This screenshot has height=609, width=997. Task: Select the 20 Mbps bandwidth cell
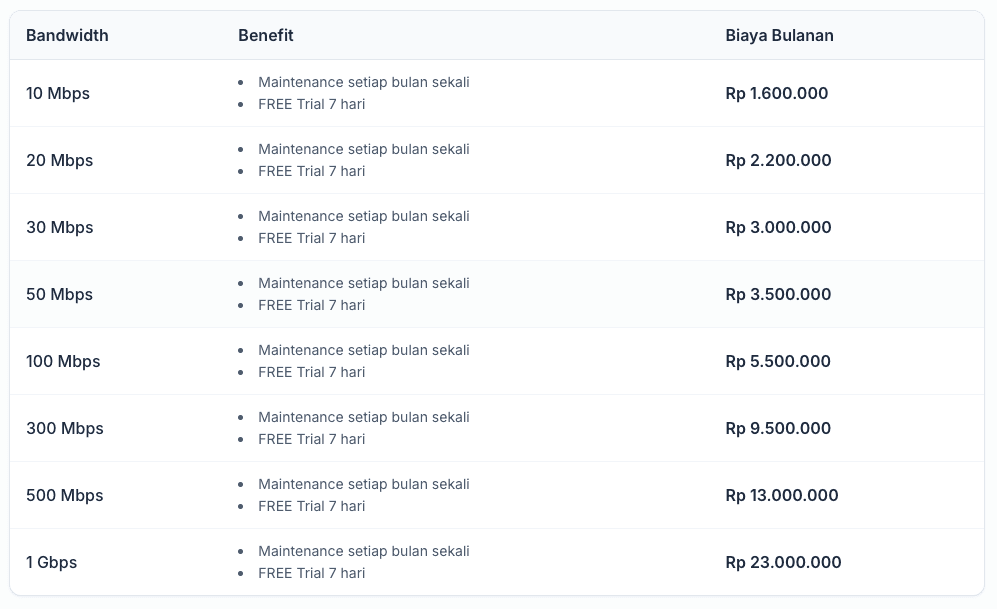59,160
